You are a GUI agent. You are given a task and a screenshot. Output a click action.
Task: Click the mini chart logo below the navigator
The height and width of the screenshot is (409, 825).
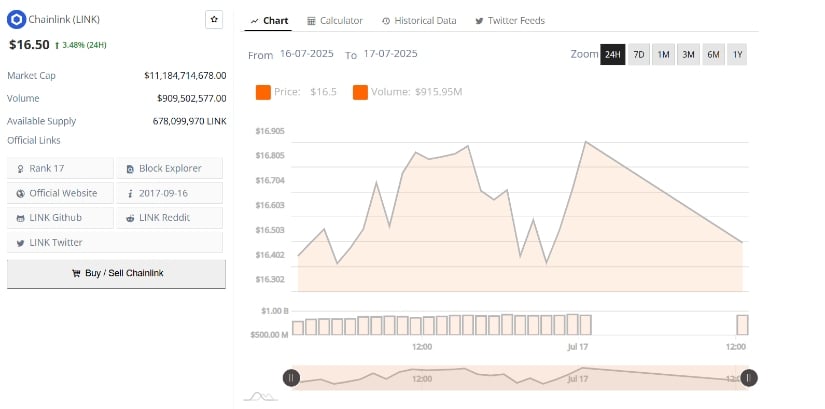click(x=260, y=396)
